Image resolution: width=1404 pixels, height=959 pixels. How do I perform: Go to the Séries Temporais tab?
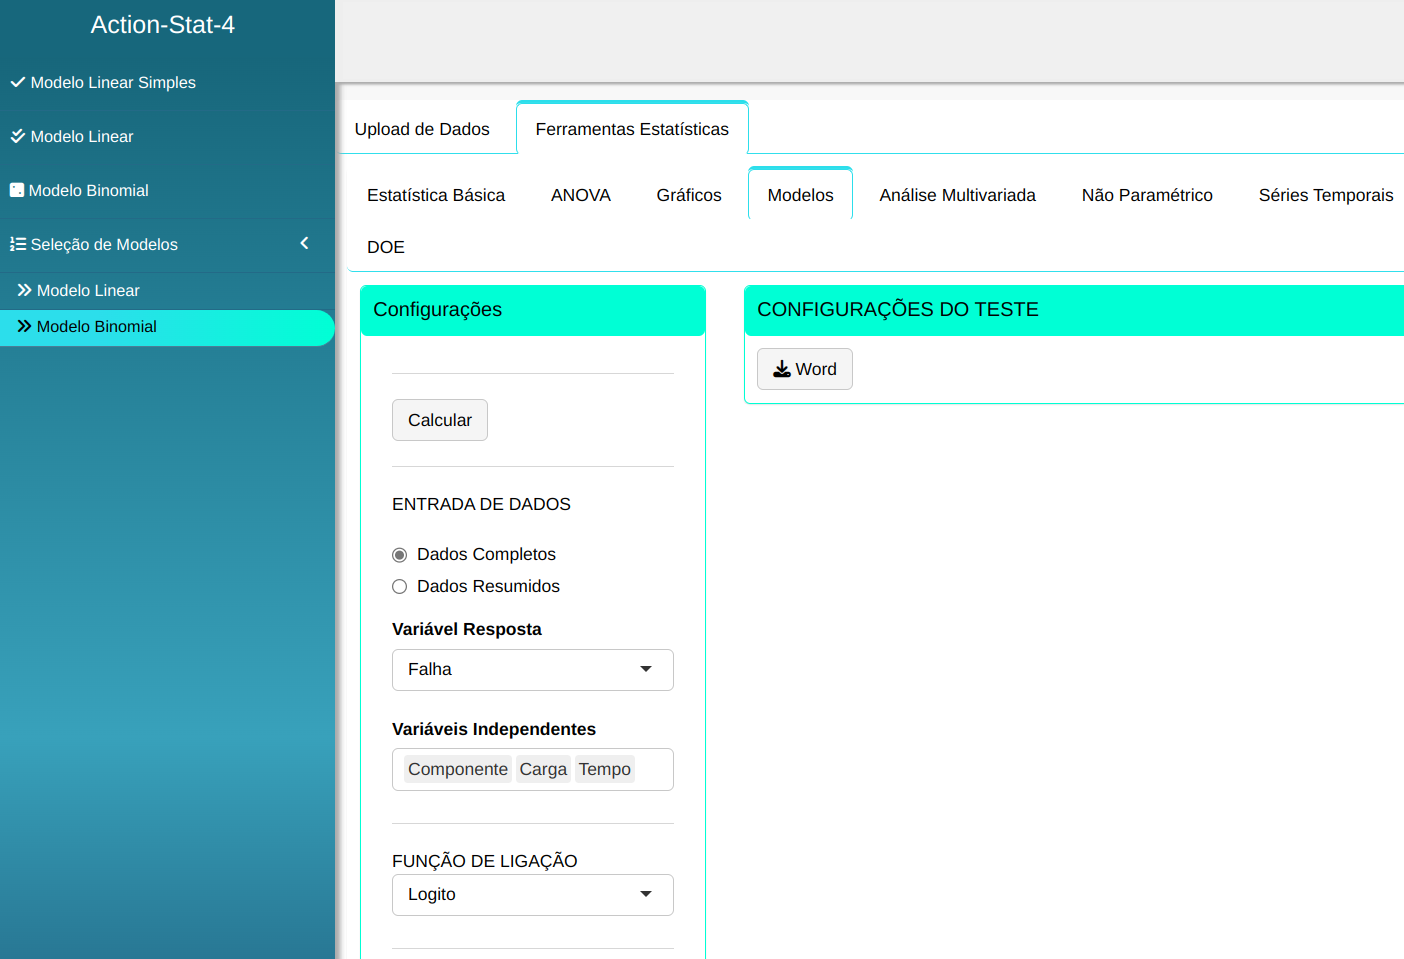click(x=1325, y=195)
